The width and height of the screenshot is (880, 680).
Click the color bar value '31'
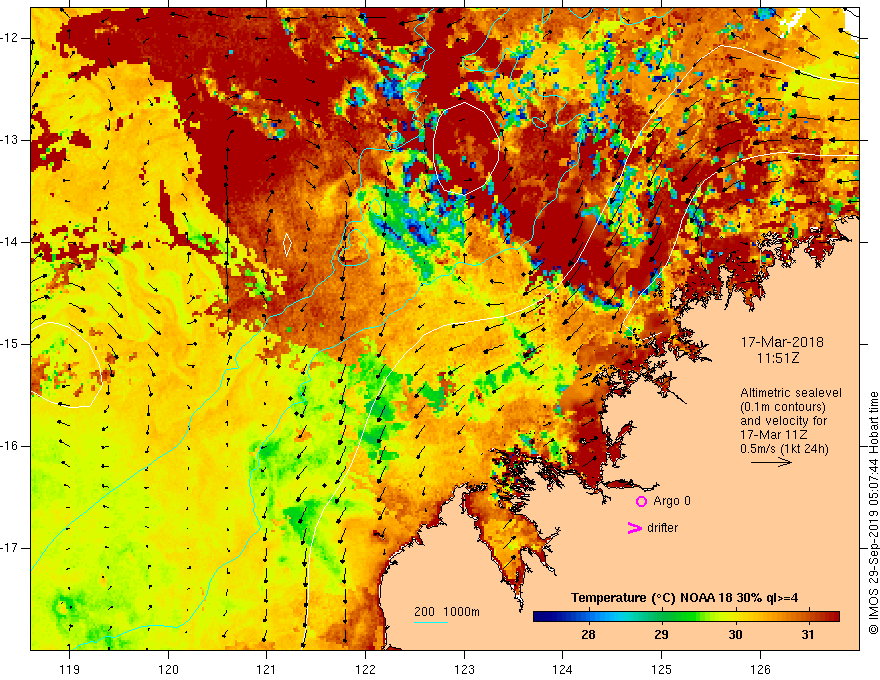click(808, 635)
